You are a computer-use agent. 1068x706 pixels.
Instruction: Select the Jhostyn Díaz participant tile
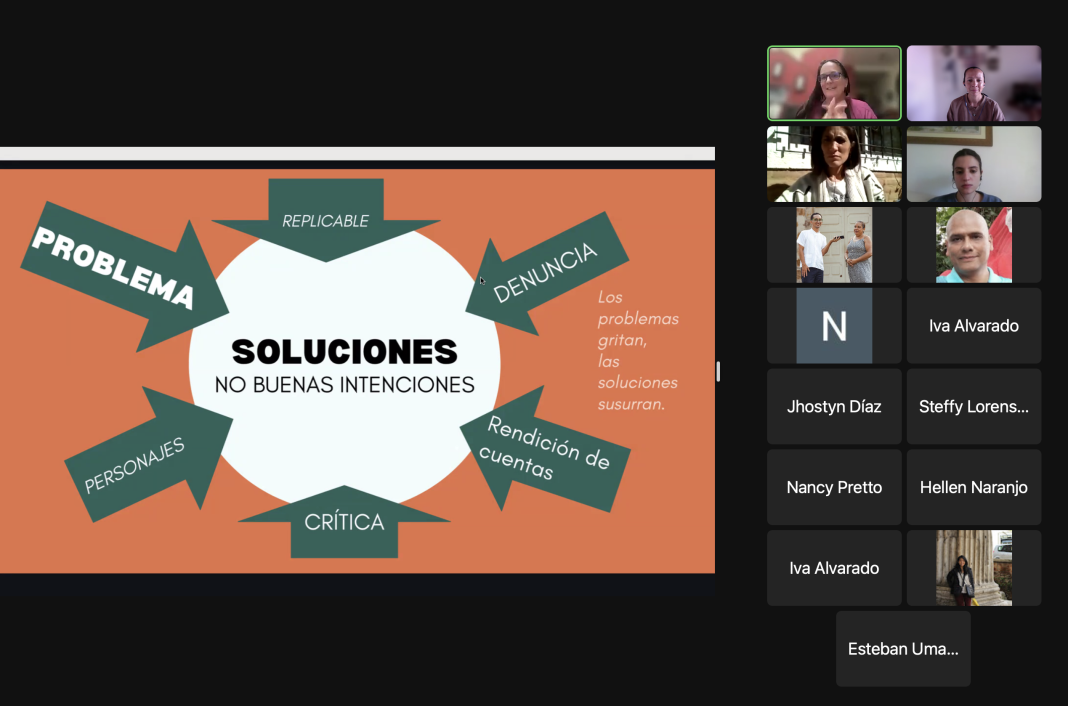pos(834,406)
